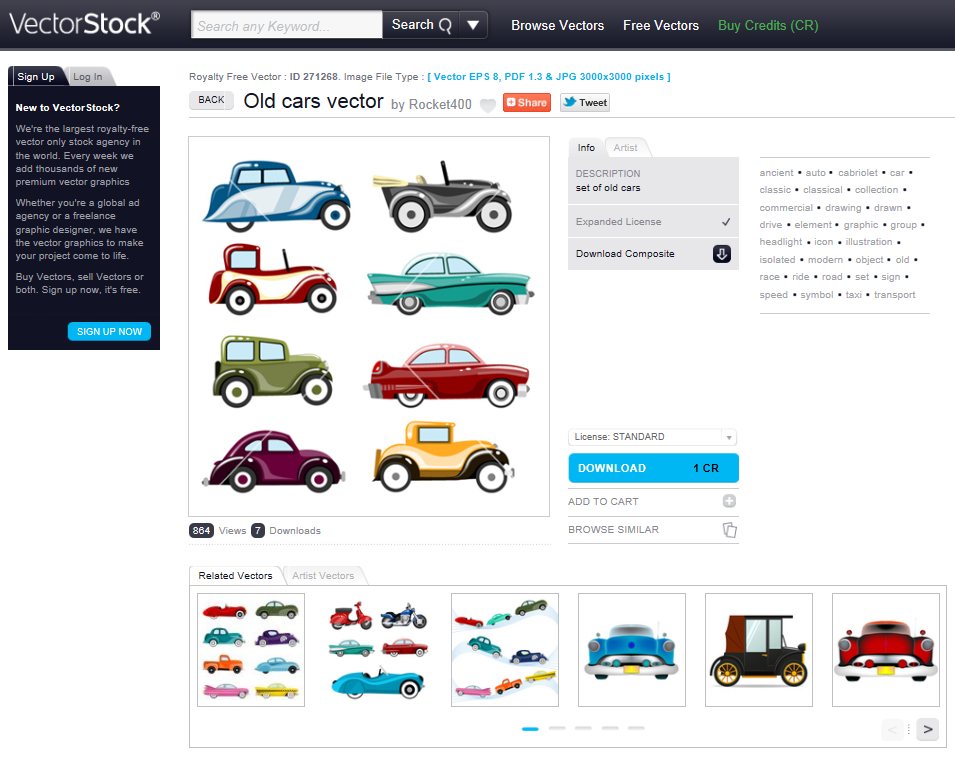The height and width of the screenshot is (757, 955).
Task: Click the 'ancient' tag
Action: [777, 173]
